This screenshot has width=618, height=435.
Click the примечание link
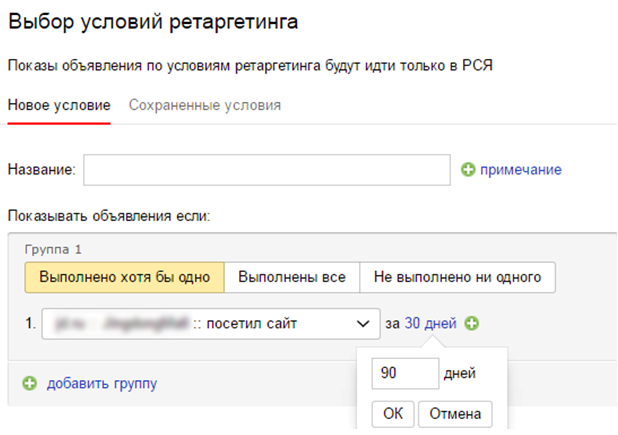[x=521, y=170]
